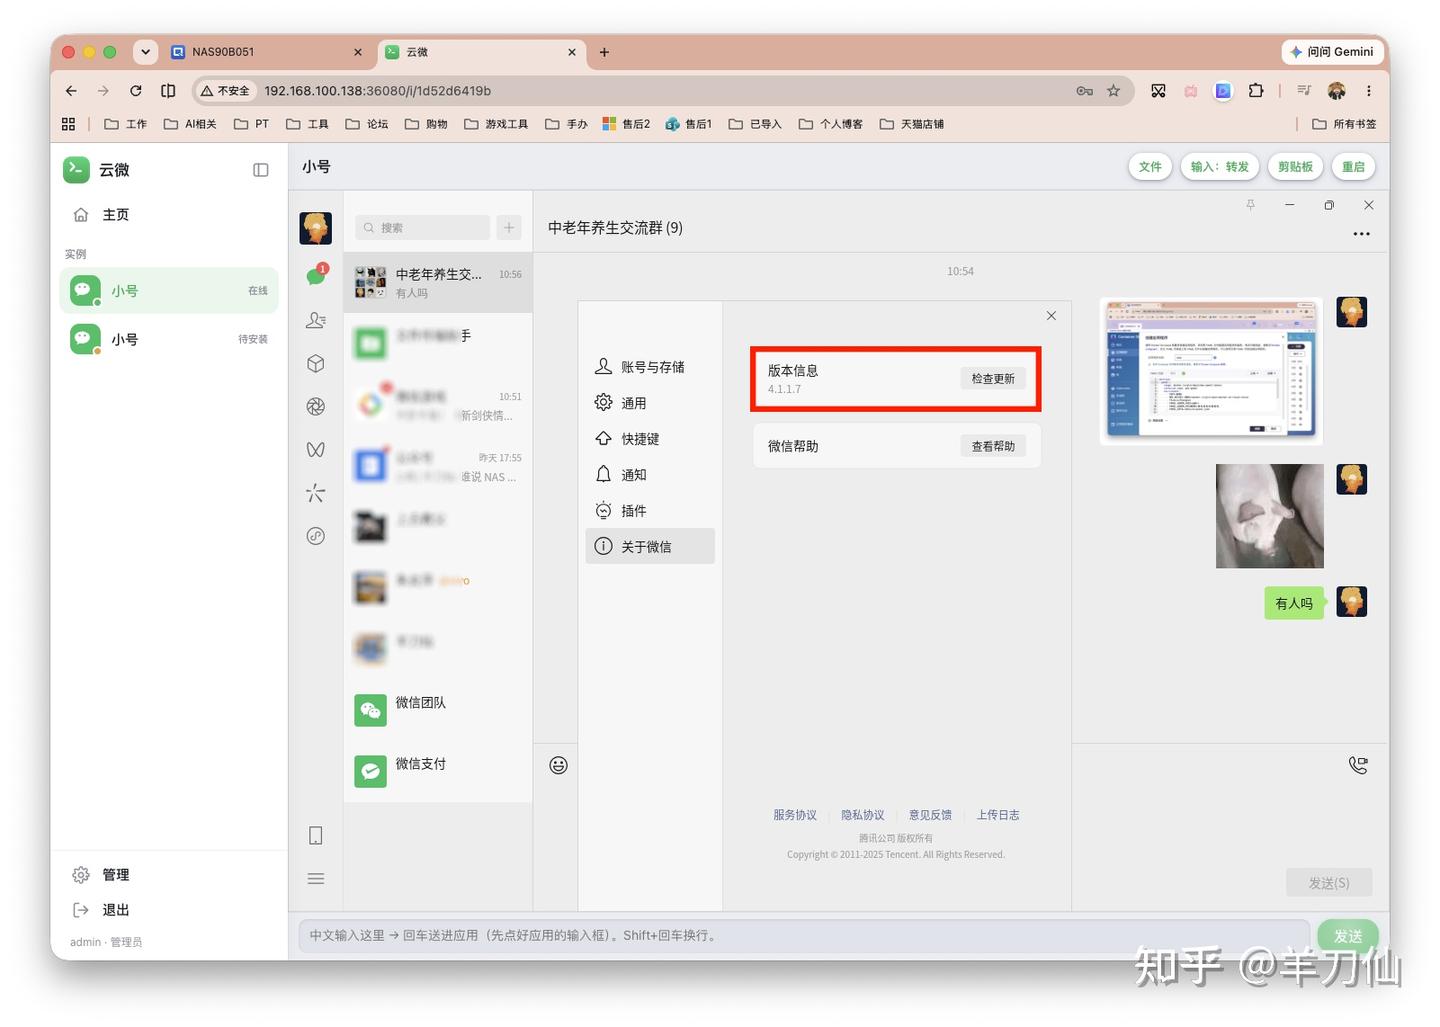Select the 小号 instance marked 待安装
The height and width of the screenshot is (1027, 1440).
[168, 339]
